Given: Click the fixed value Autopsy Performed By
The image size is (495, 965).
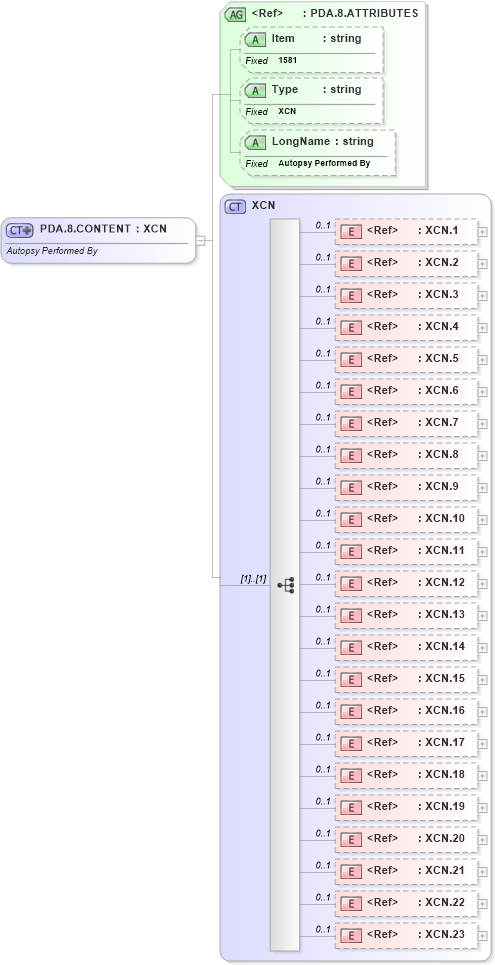Looking at the screenshot, I should coord(324,164).
